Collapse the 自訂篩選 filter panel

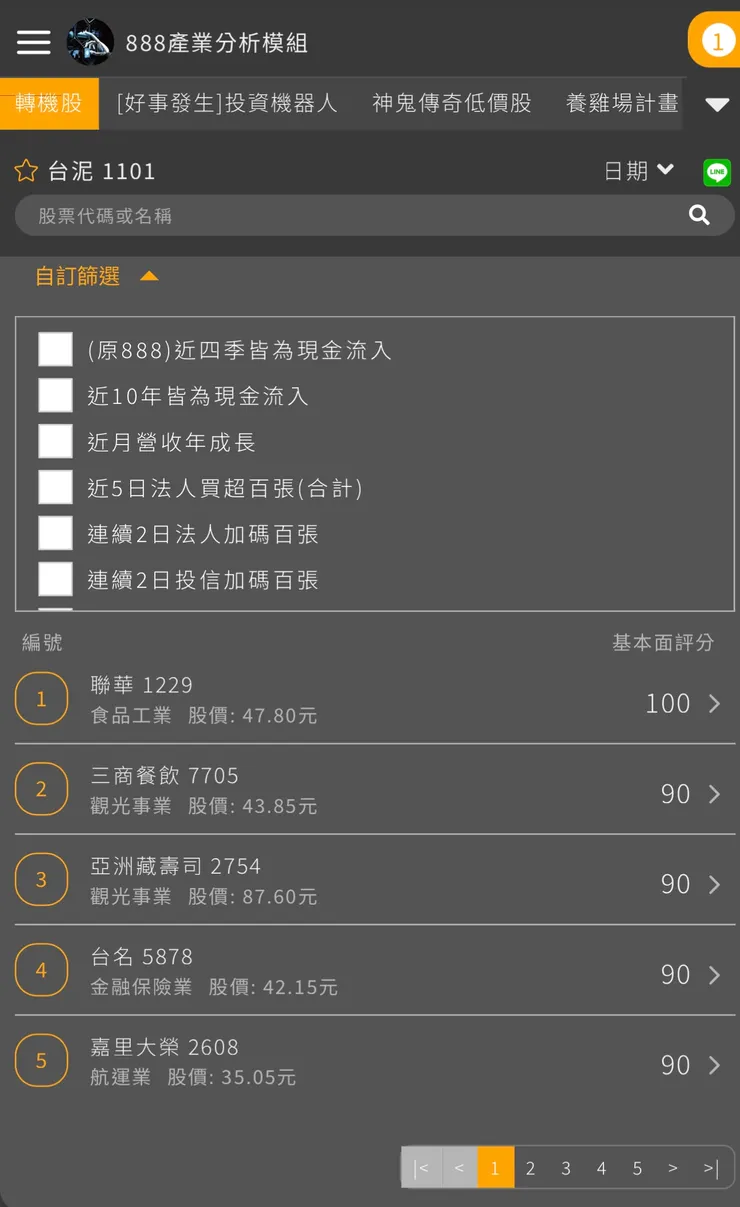148,276
